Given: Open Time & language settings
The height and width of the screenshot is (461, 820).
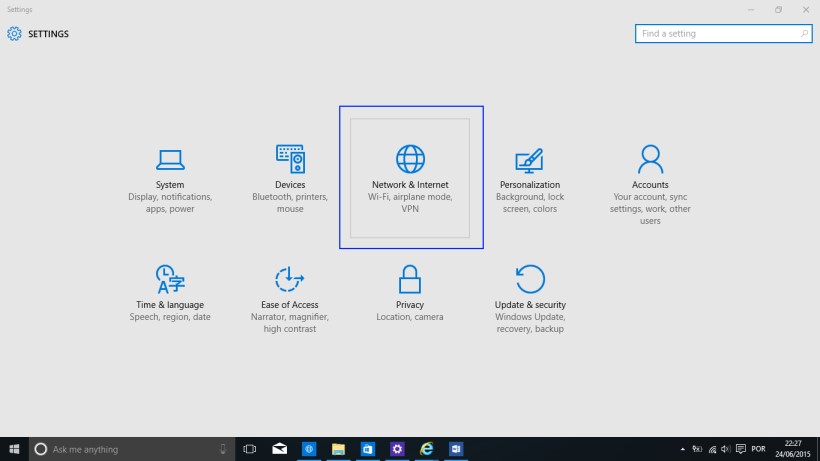Looking at the screenshot, I should coord(170,293).
